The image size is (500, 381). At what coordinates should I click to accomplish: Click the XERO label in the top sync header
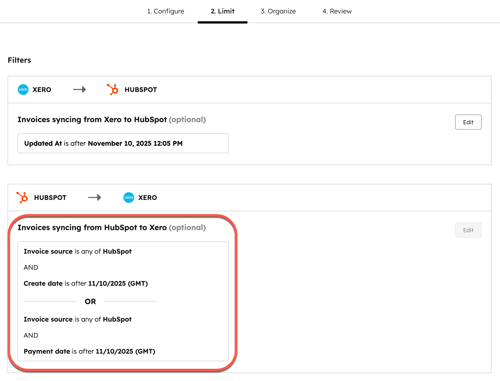tap(42, 89)
